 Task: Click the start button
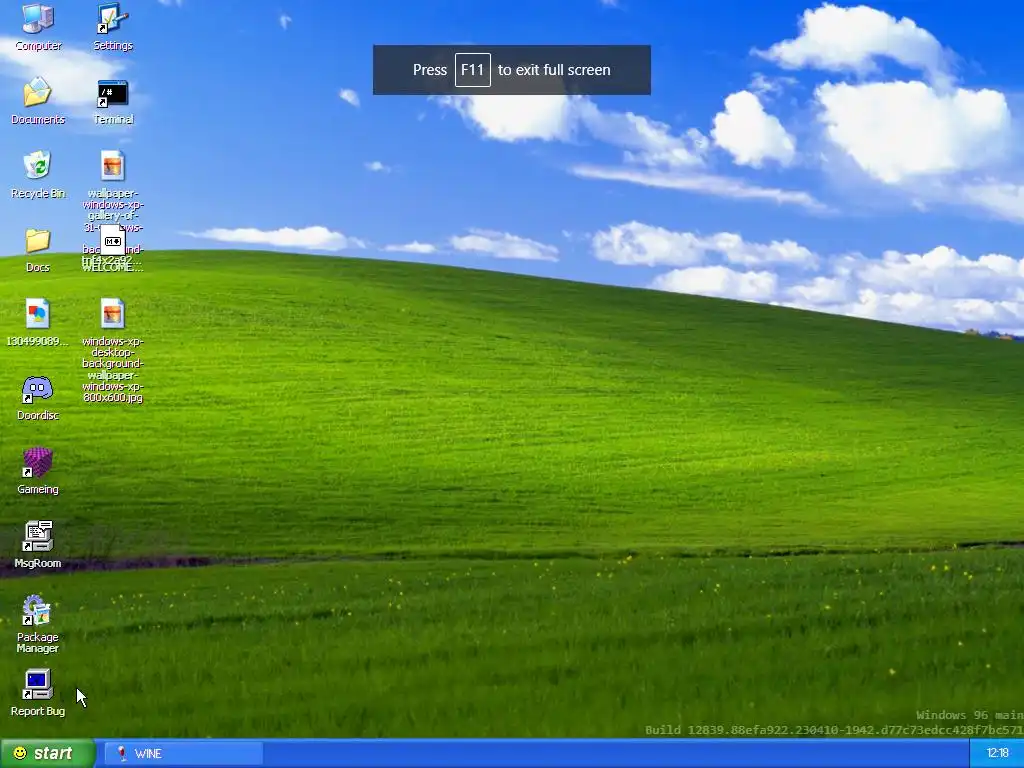47,754
